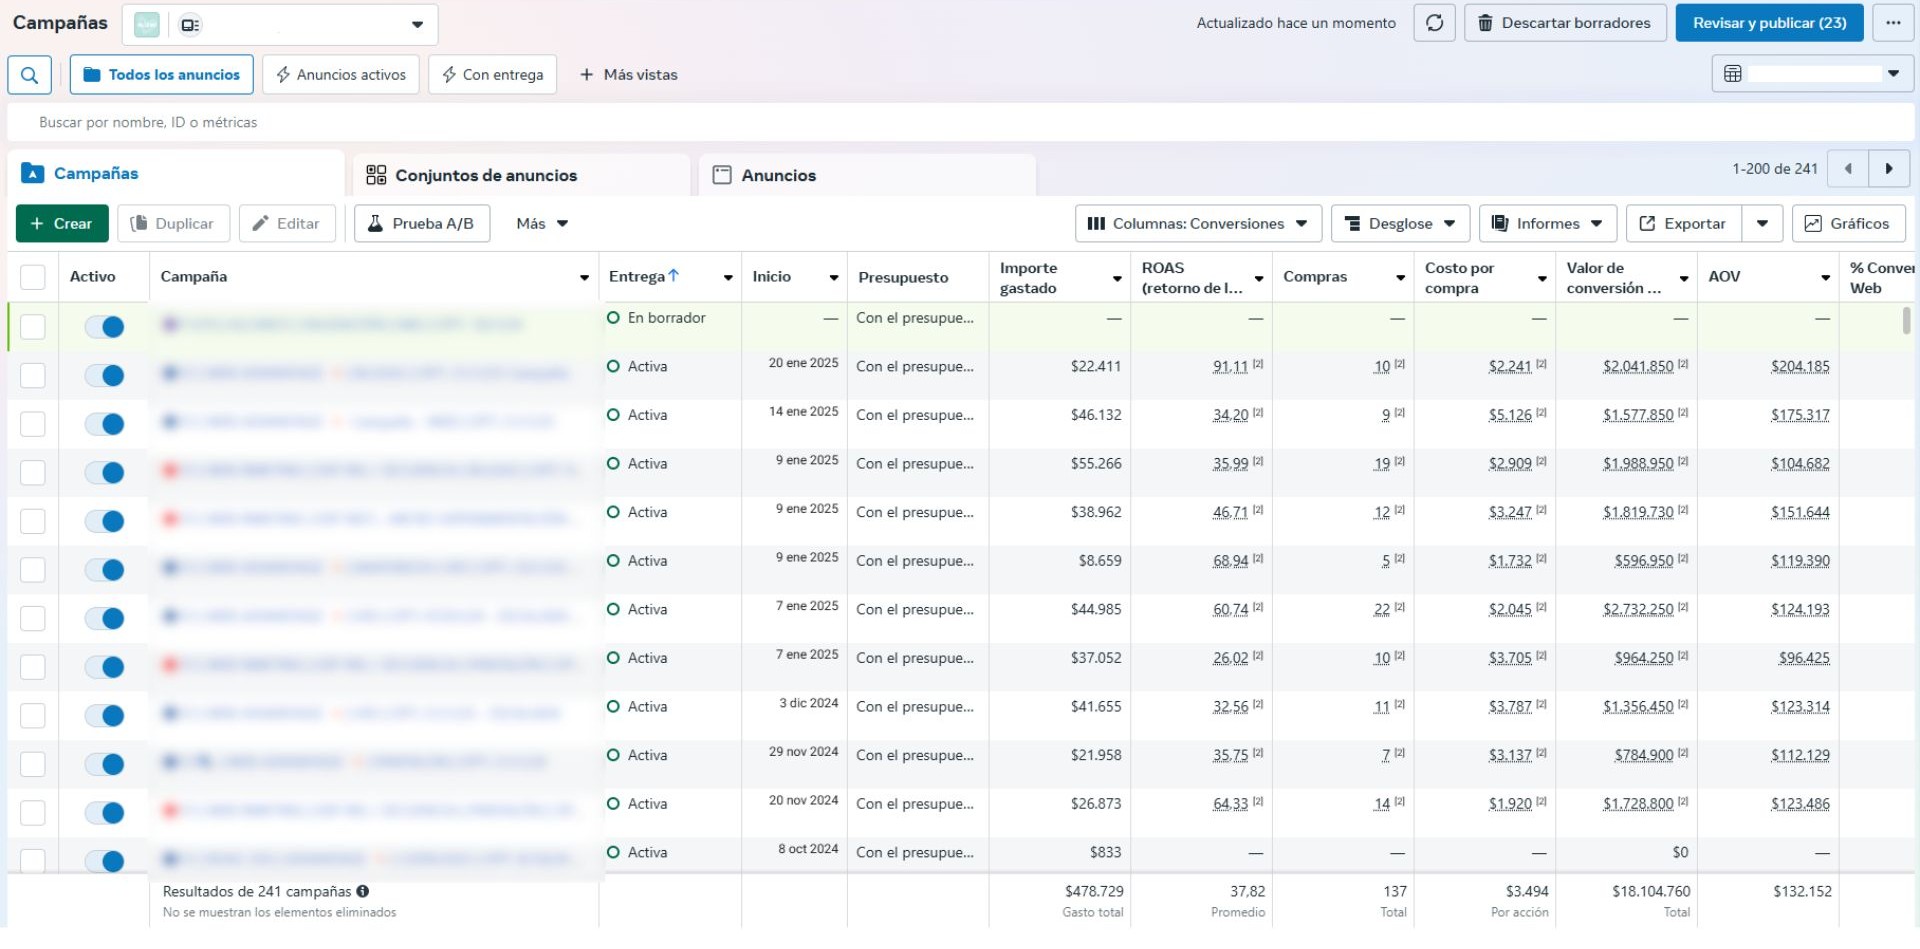Click Revisar y publicar button
Viewport: 1920px width, 949px height.
(x=1769, y=23)
